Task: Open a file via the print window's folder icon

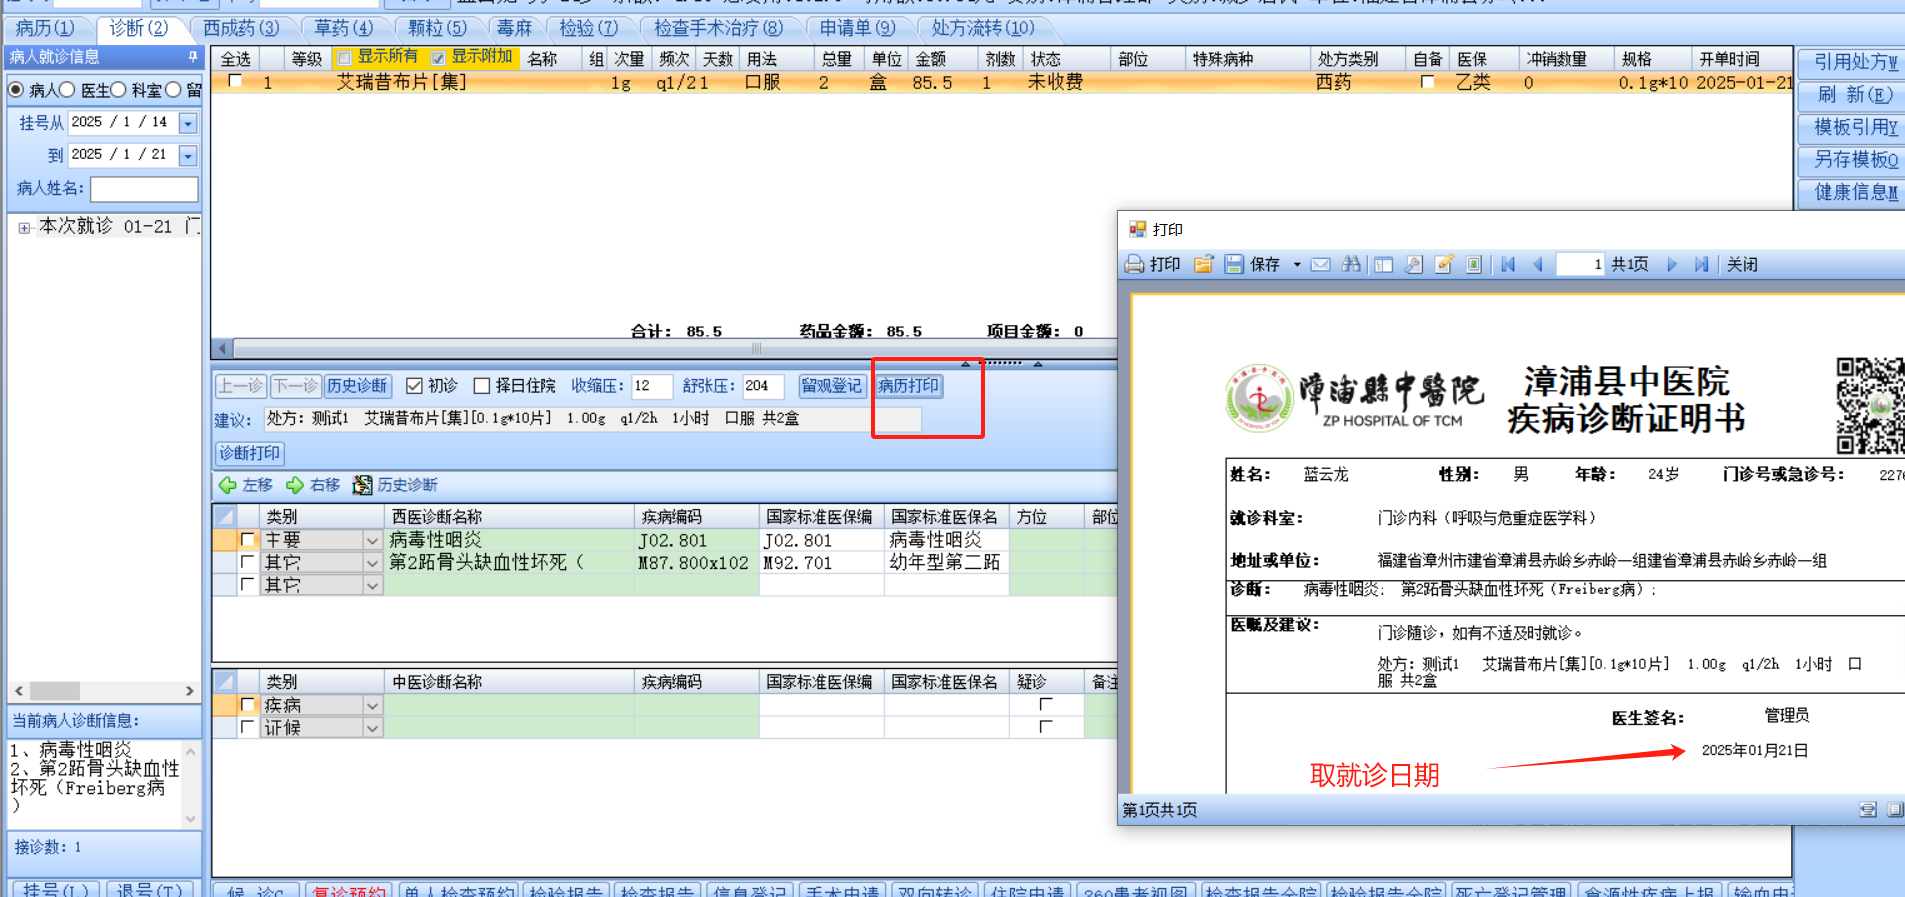Action: [1203, 264]
